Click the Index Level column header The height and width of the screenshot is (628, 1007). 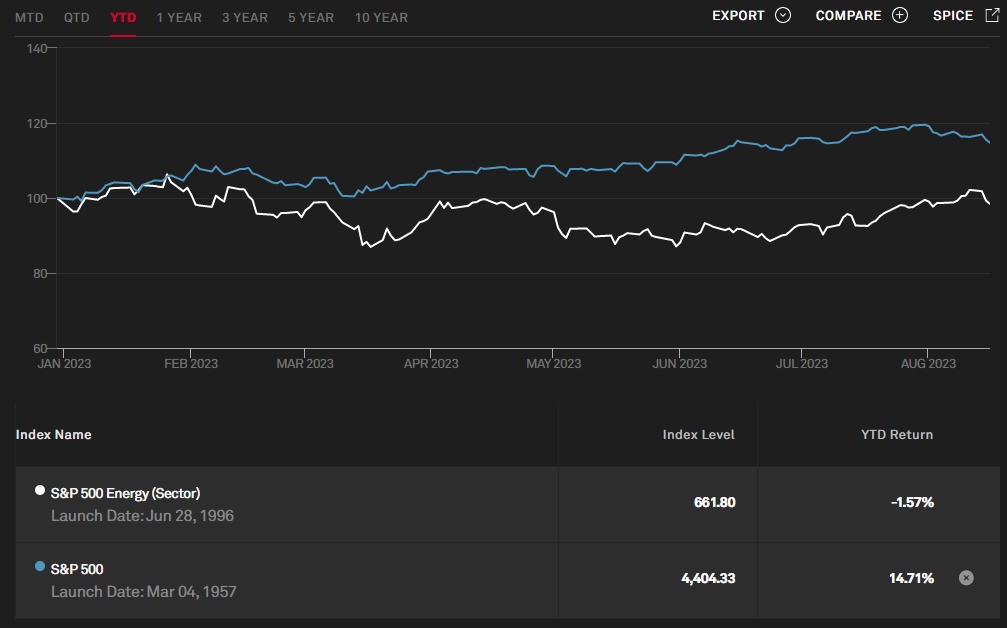tap(698, 435)
